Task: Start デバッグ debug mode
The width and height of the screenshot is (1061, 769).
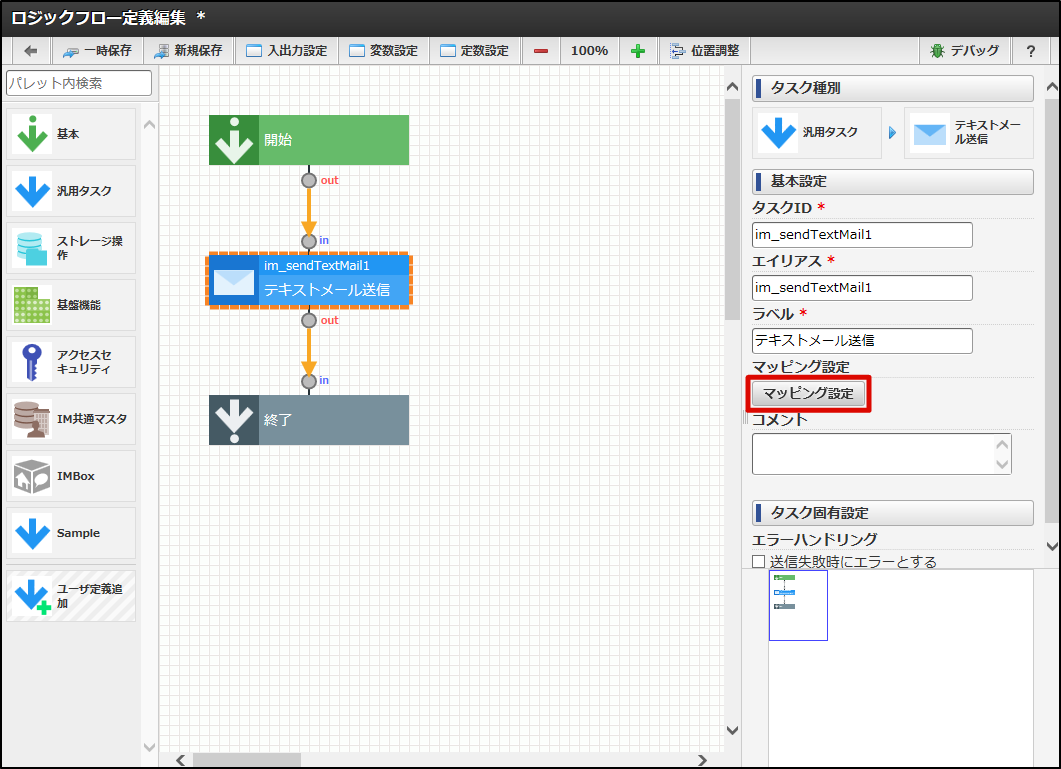Action: coord(964,51)
